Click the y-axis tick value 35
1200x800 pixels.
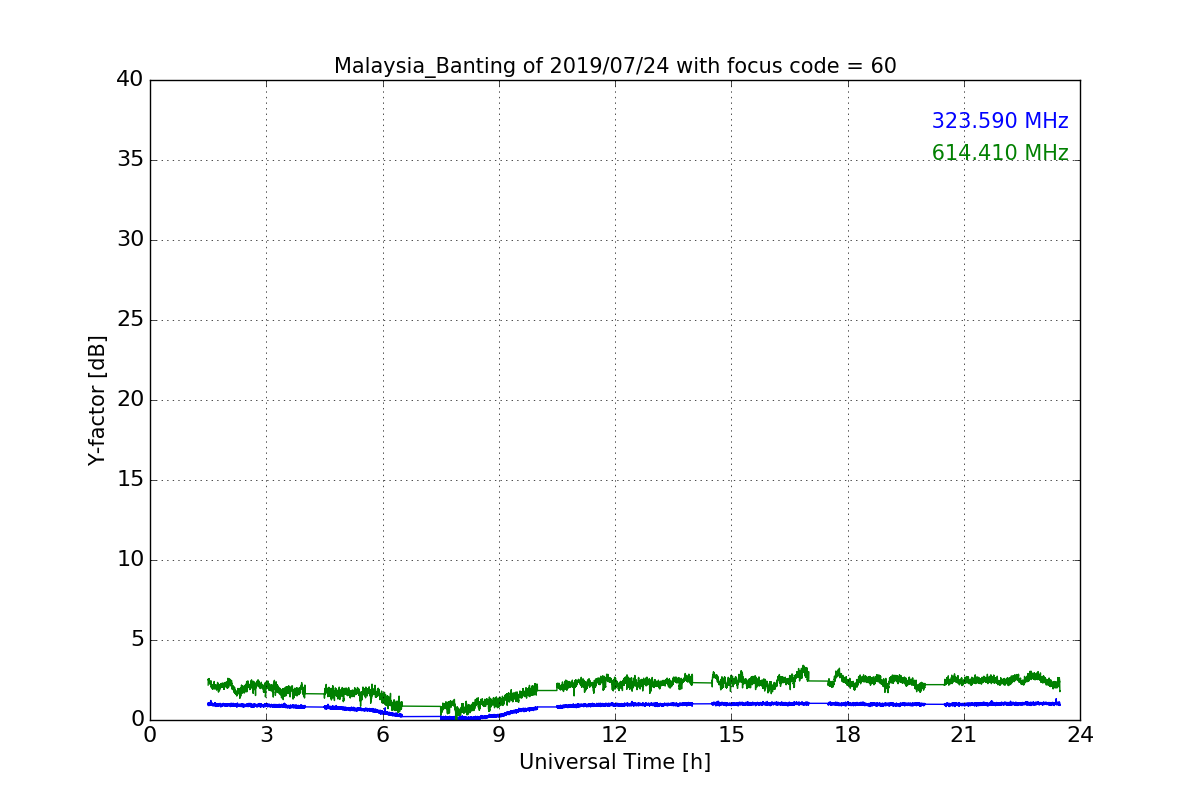(130, 160)
